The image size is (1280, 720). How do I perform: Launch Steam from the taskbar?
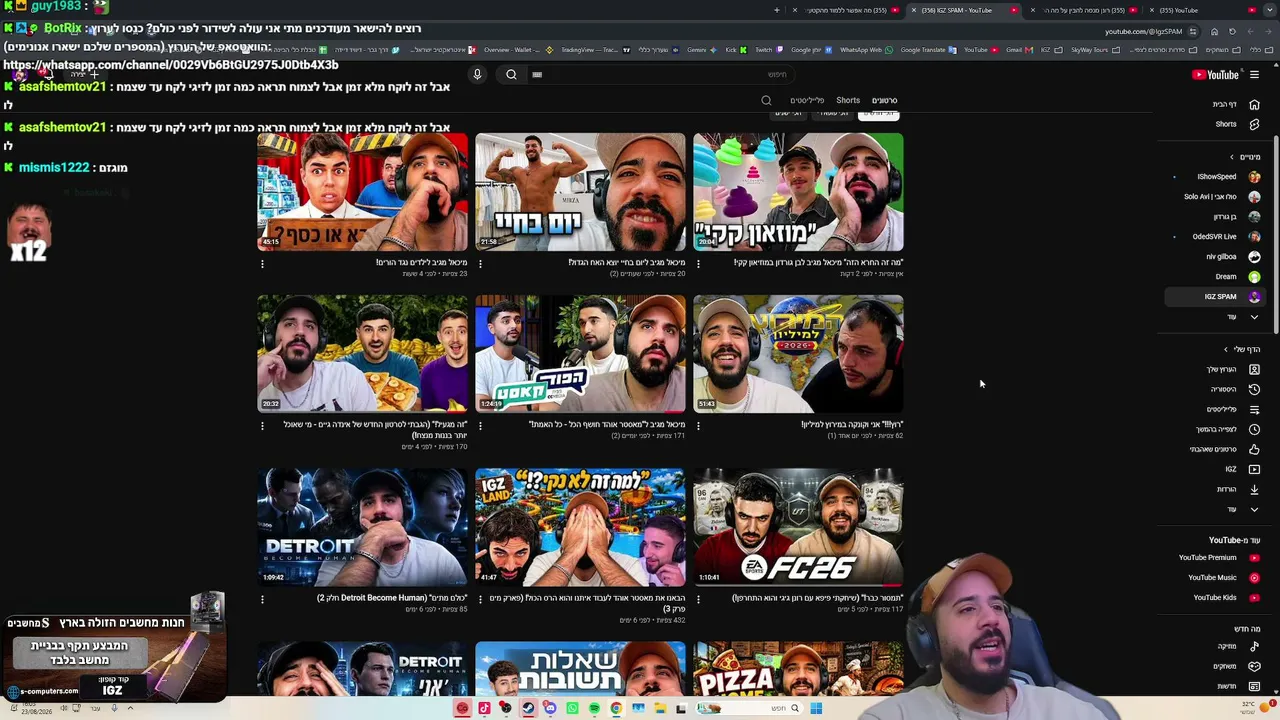[x=528, y=708]
